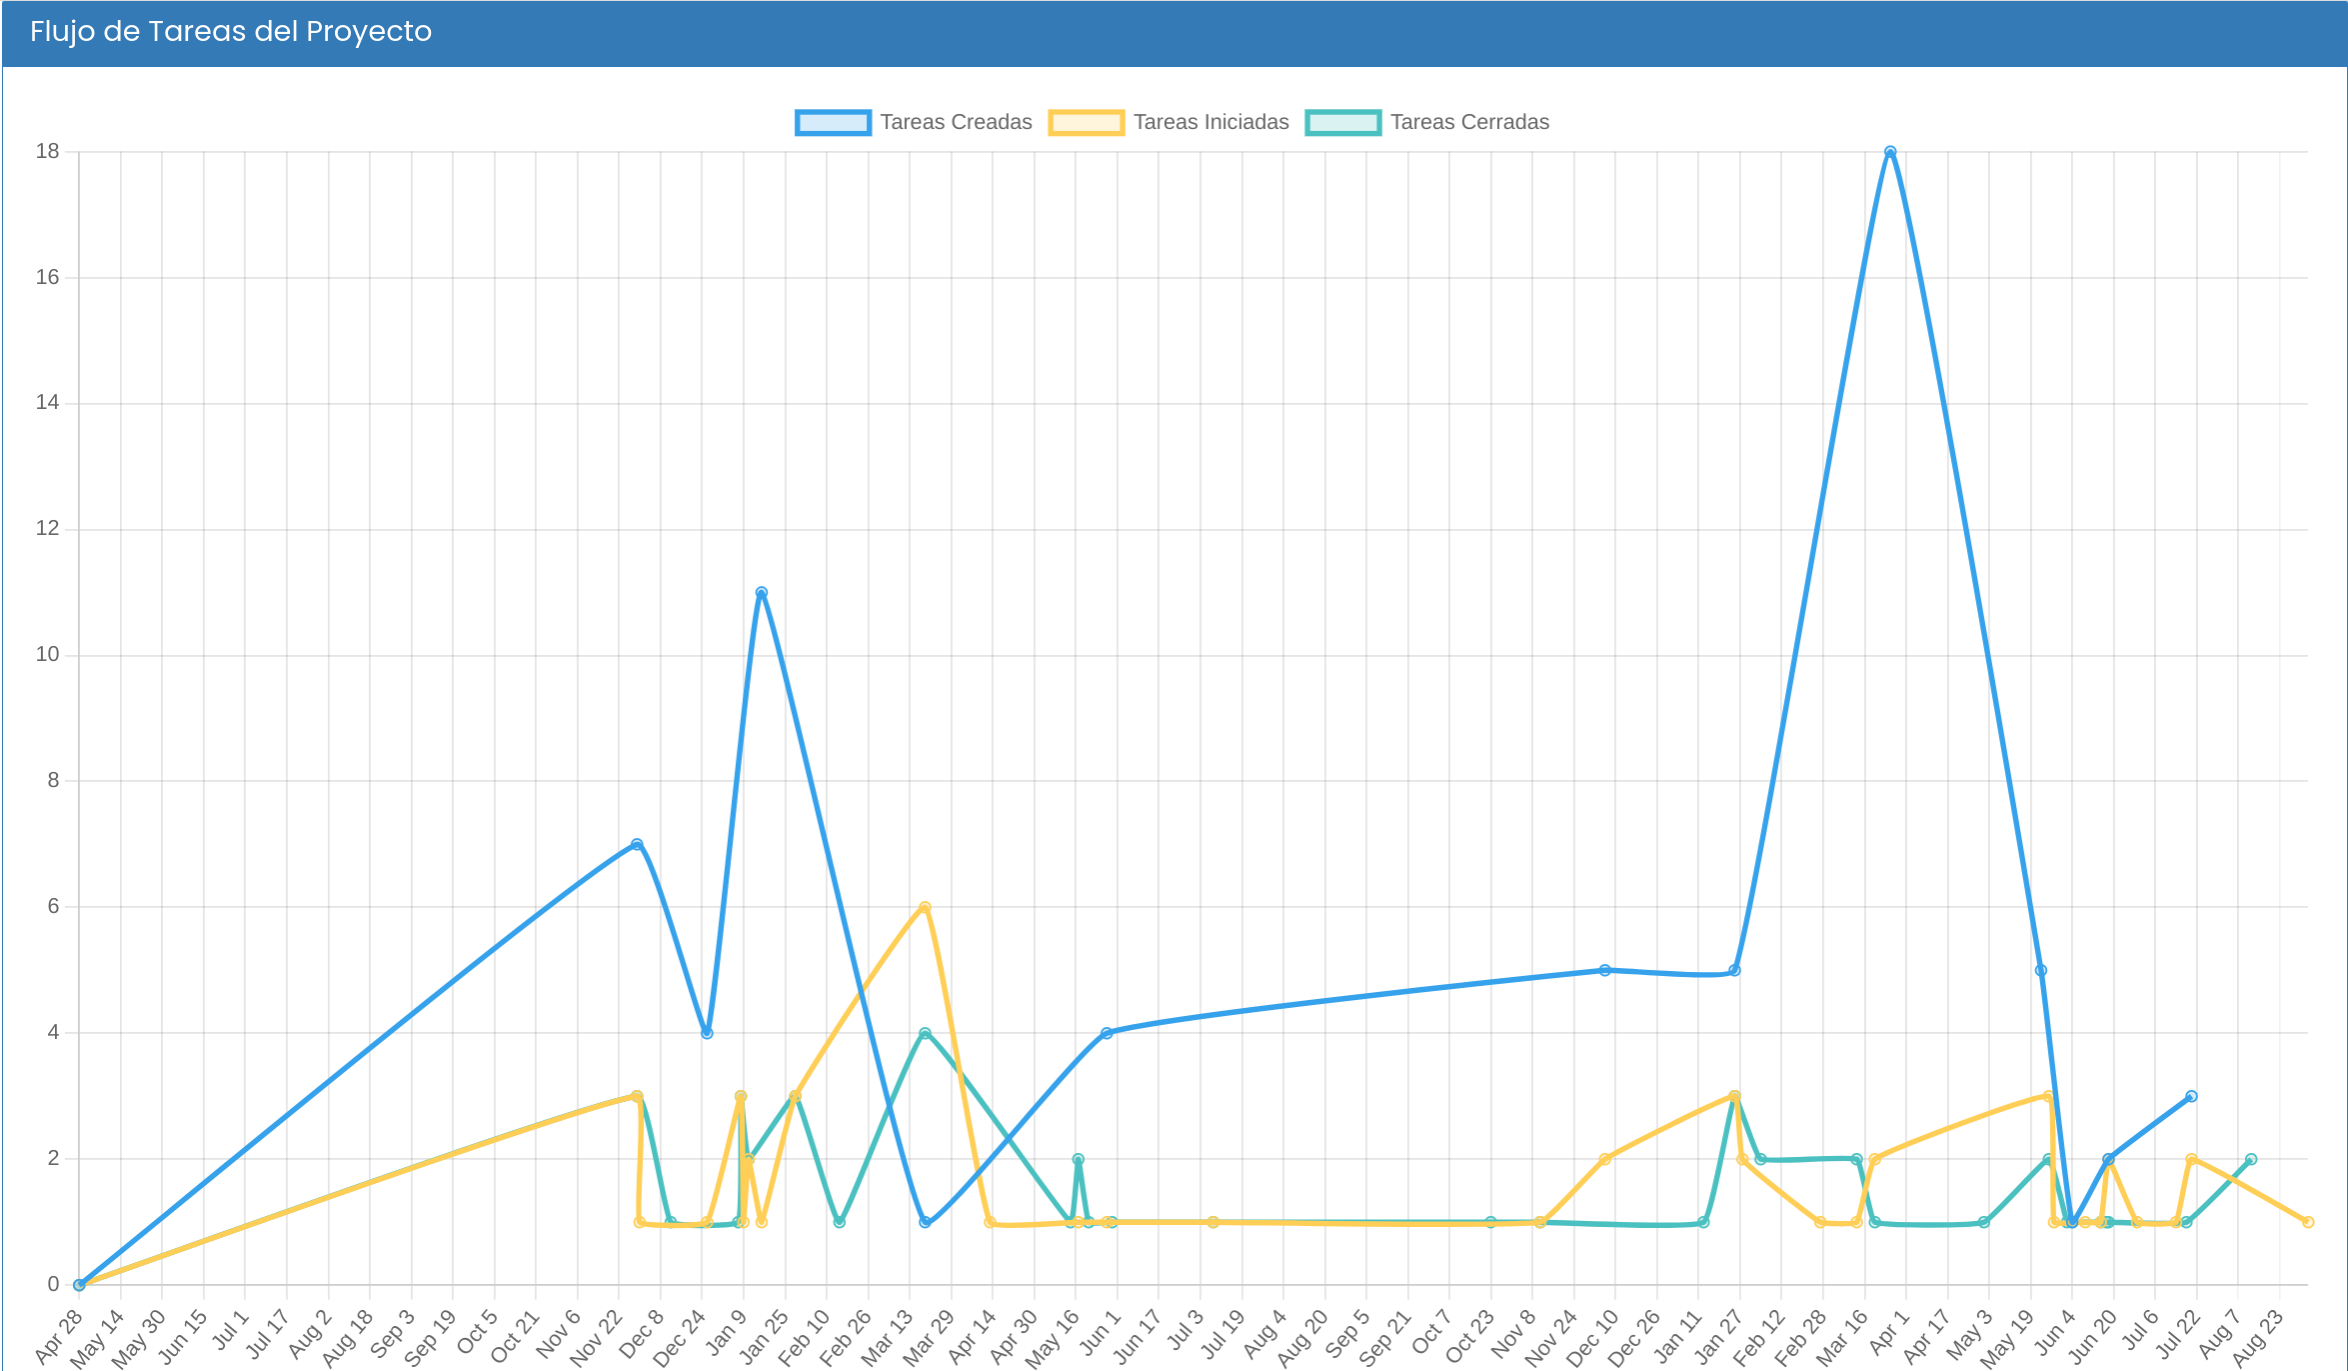Click the blue peak point at value 18
This screenshot has width=2348, height=1371.
pyautogui.click(x=1890, y=152)
